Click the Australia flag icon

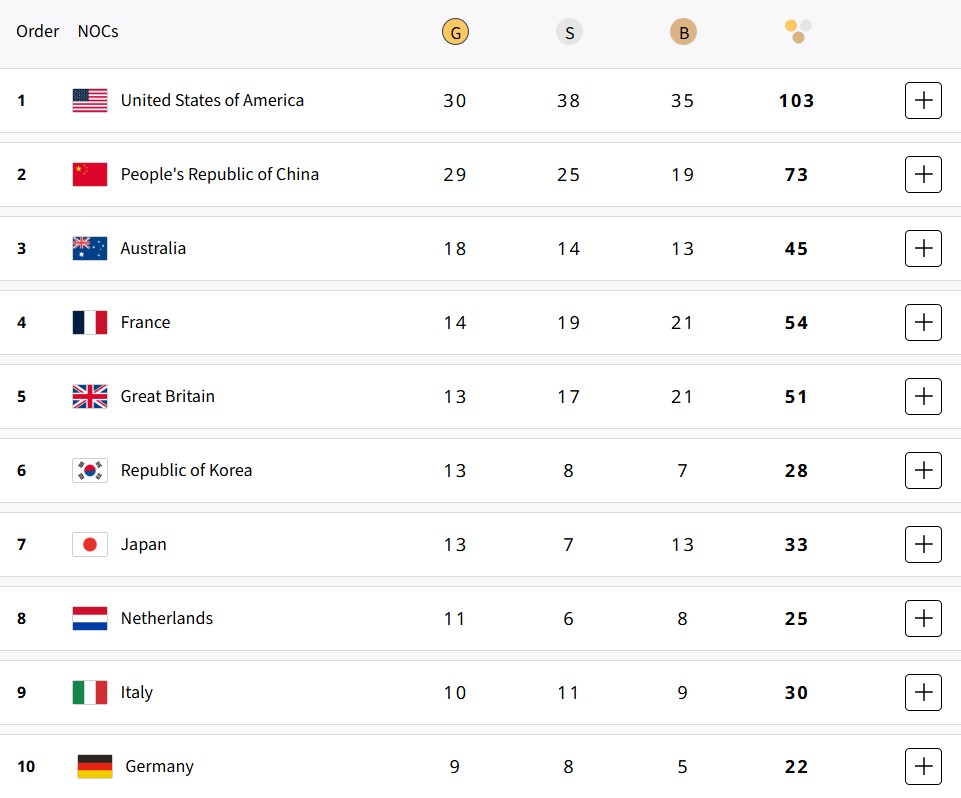click(x=89, y=248)
